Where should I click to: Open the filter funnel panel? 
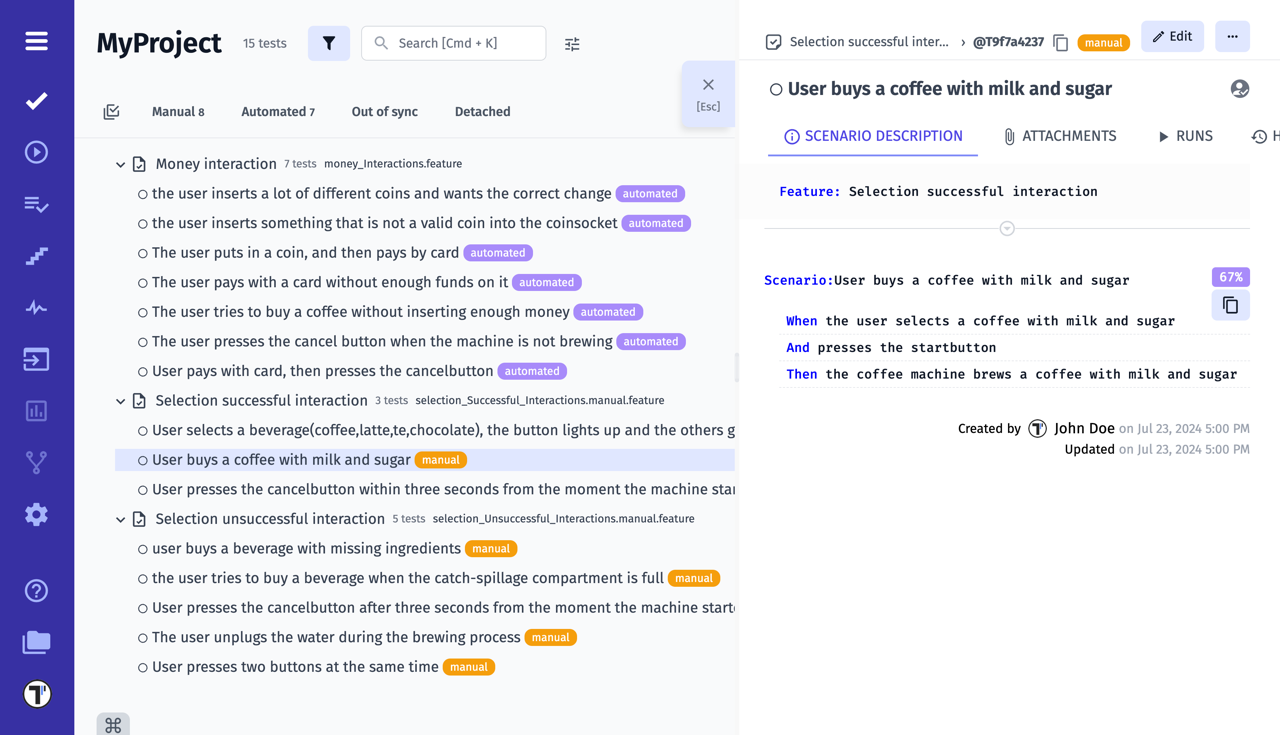tap(329, 43)
